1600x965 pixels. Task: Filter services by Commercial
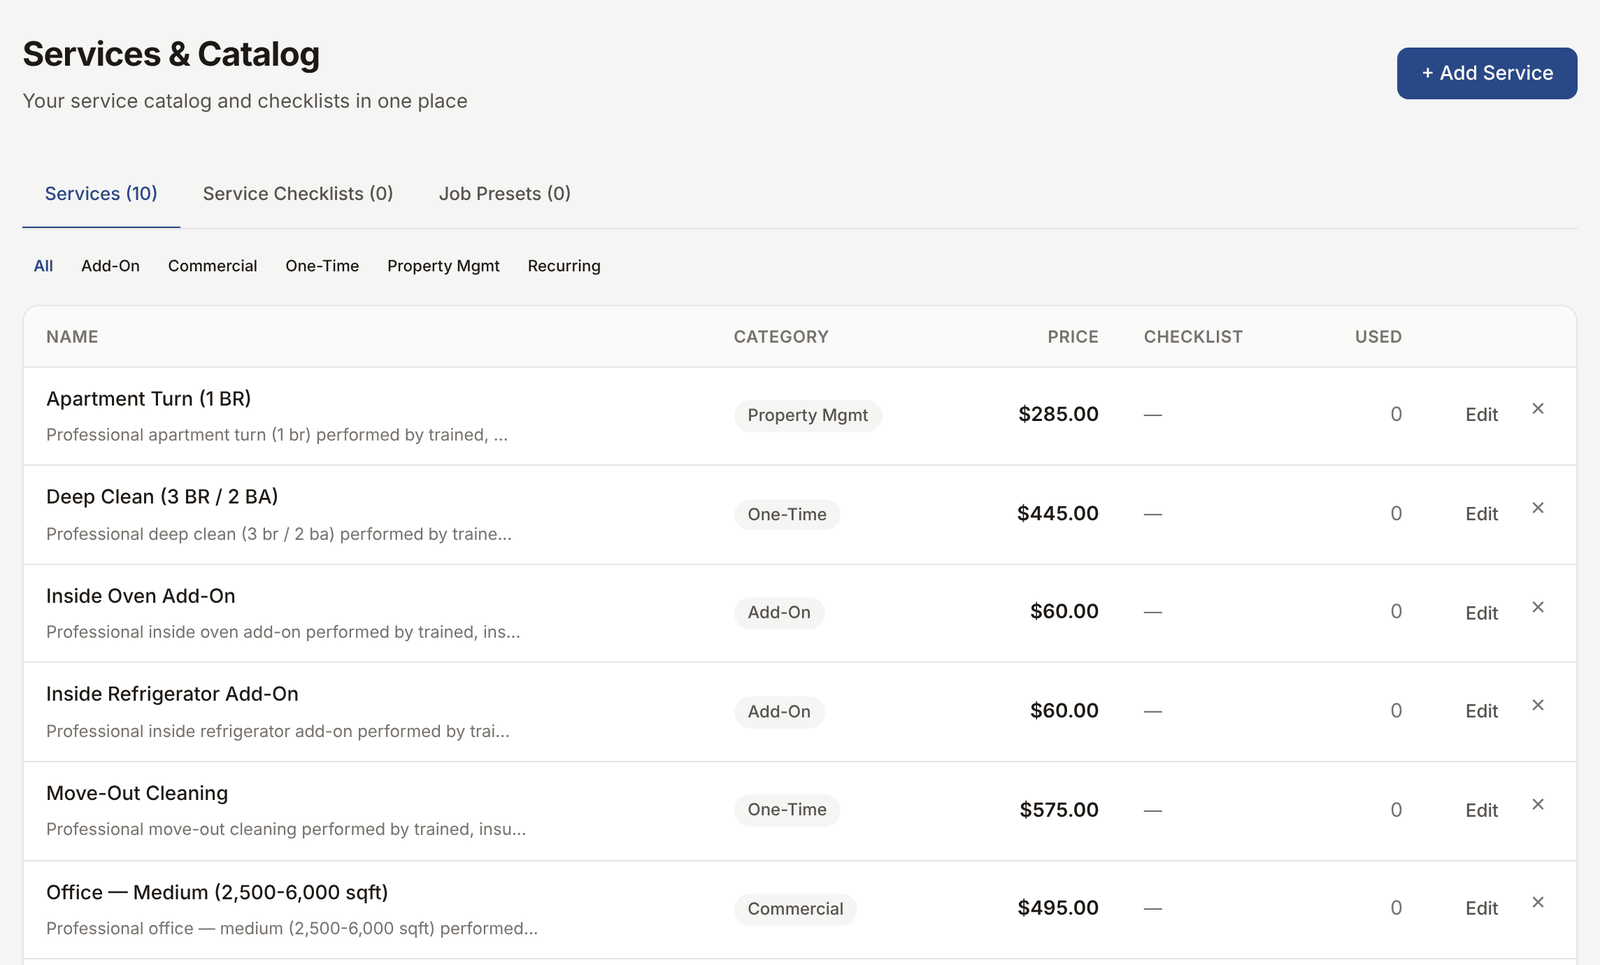(212, 266)
